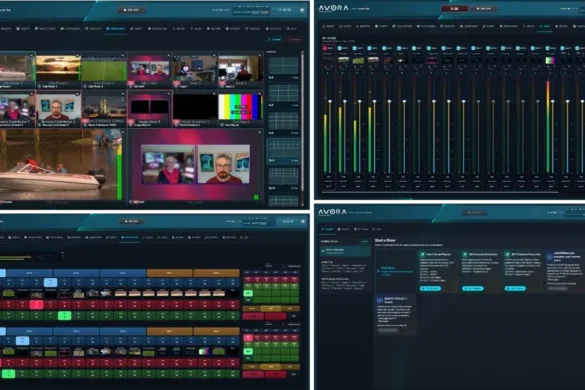Click ON AIR button in multiviewer window
This screenshot has width=585, height=390.
(131, 10)
